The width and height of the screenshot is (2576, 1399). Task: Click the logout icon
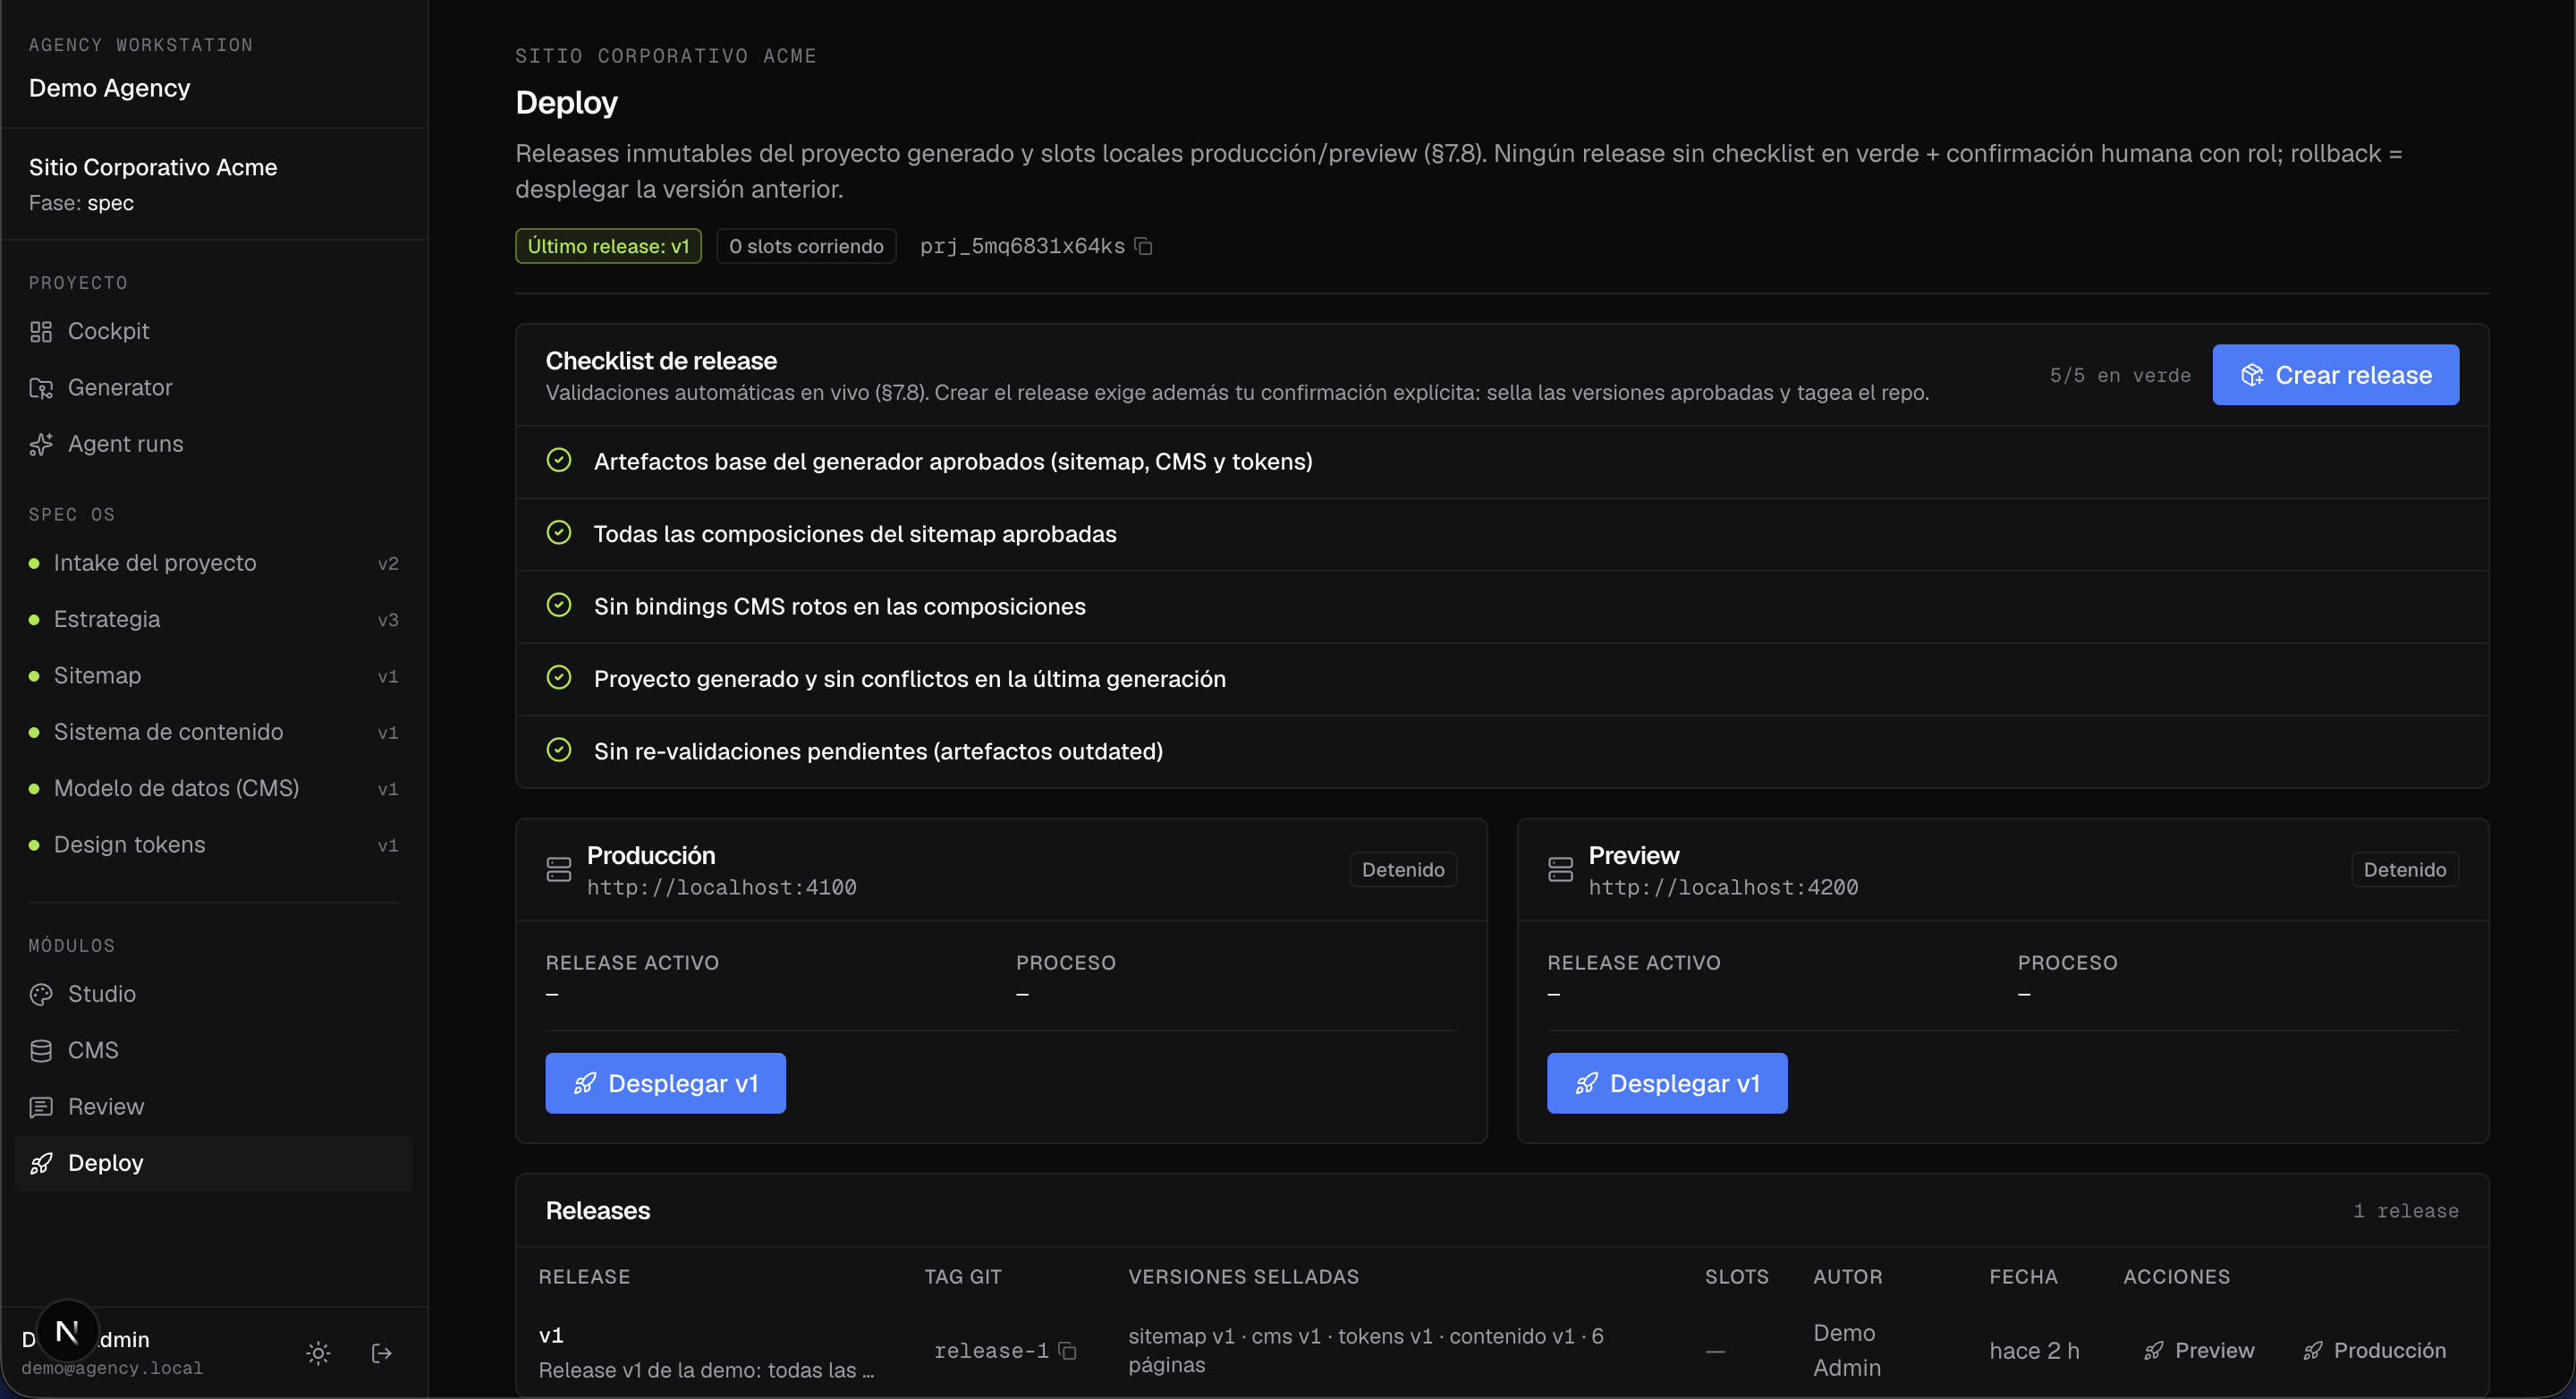coord(382,1353)
